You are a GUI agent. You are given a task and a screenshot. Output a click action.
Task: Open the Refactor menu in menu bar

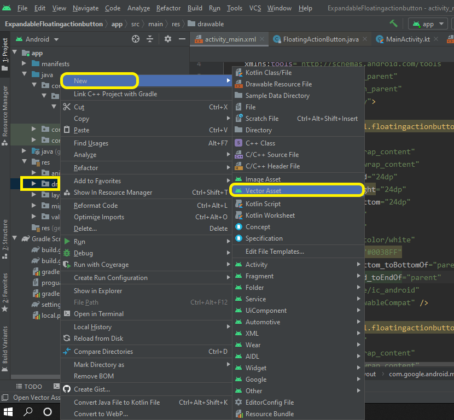pos(168,8)
